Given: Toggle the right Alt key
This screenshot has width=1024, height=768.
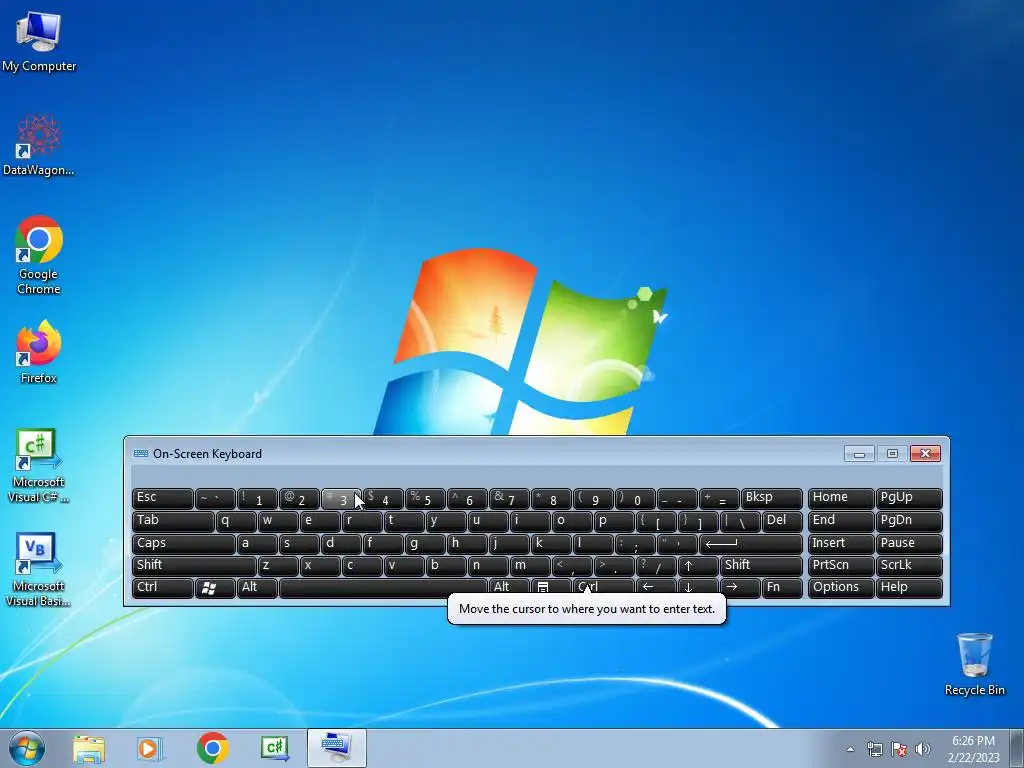Looking at the screenshot, I should click(x=509, y=587).
